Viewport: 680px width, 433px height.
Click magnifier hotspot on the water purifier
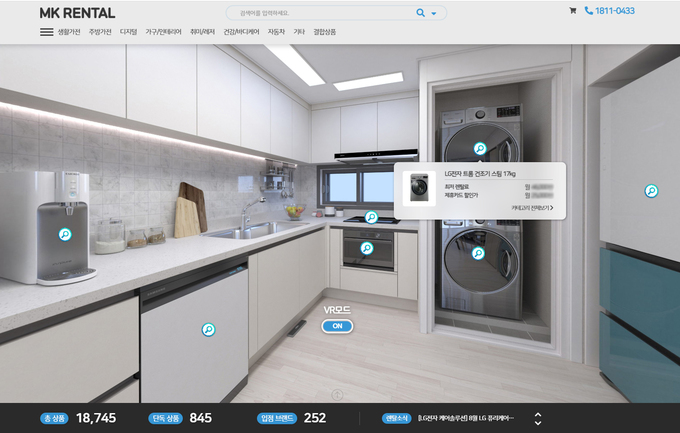(x=65, y=235)
